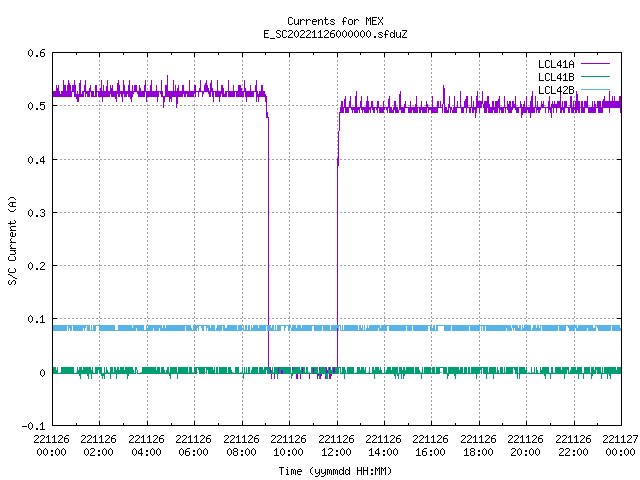Click the y-axis tick value 0.3
This screenshot has height=480, width=640.
36,213
